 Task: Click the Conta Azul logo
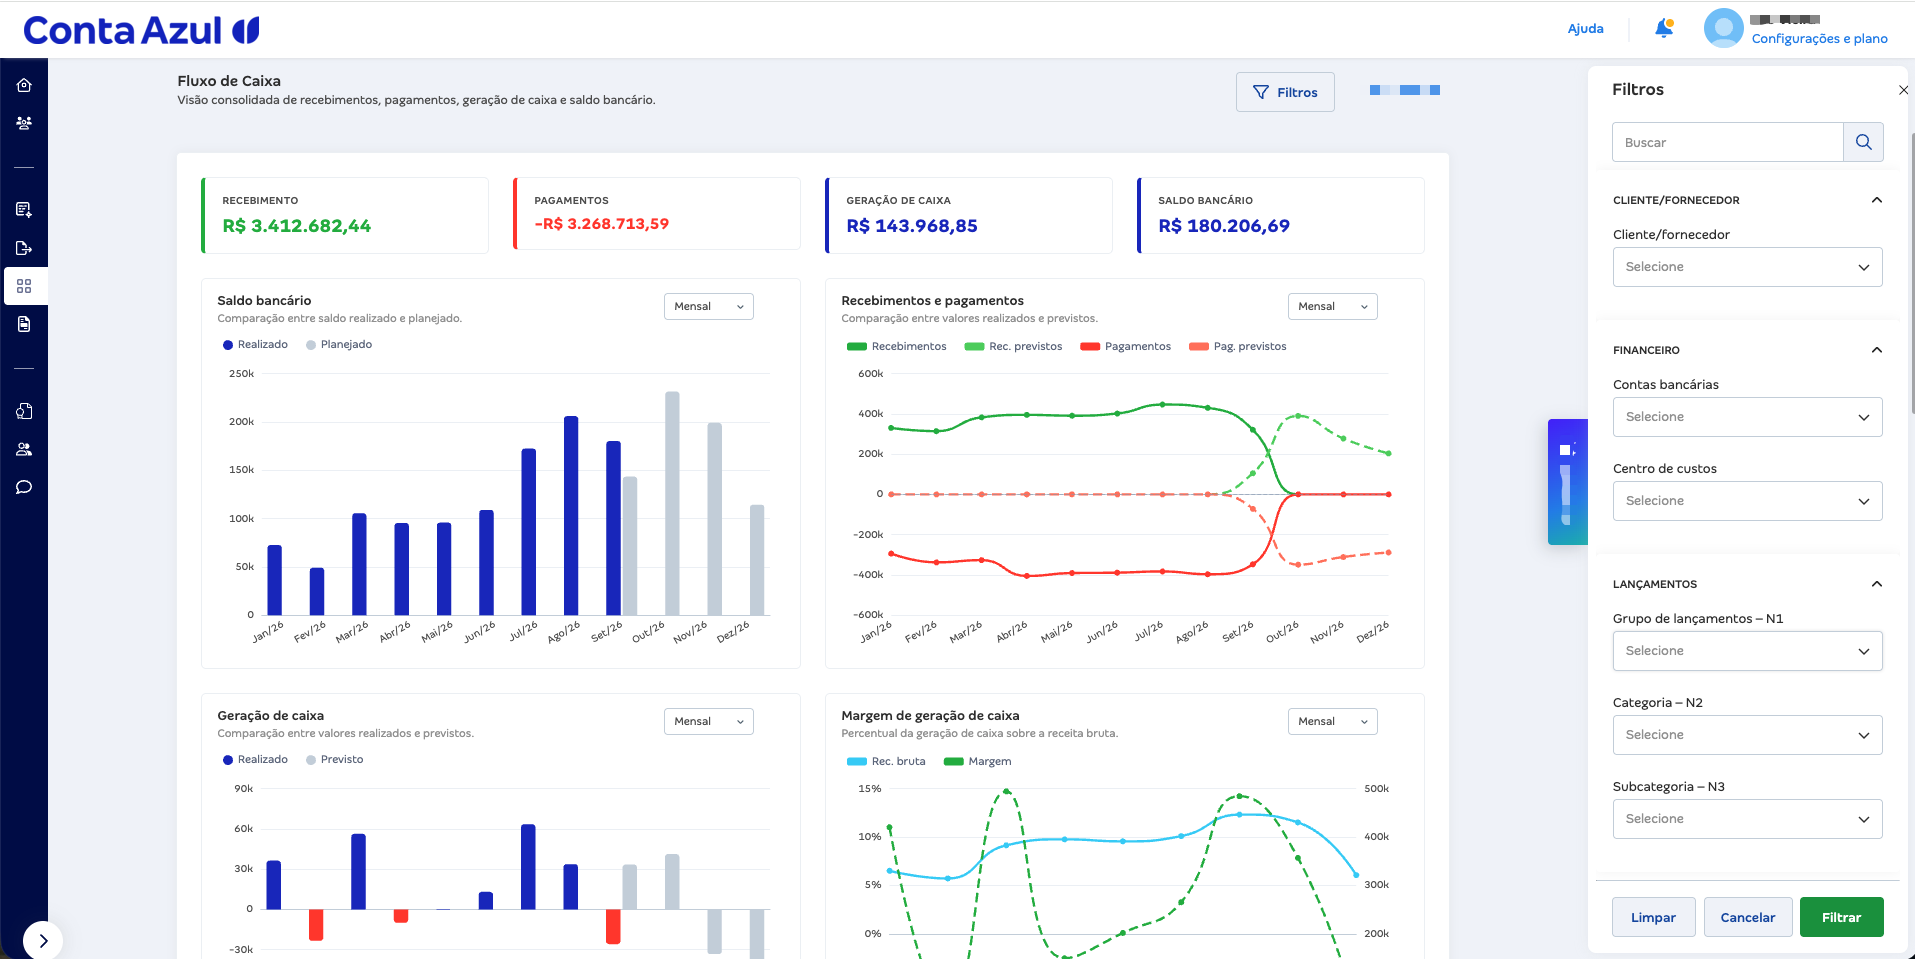[141, 30]
